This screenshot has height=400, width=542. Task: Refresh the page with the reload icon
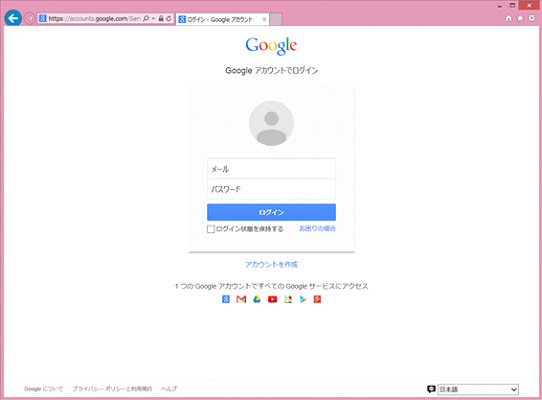[168, 18]
